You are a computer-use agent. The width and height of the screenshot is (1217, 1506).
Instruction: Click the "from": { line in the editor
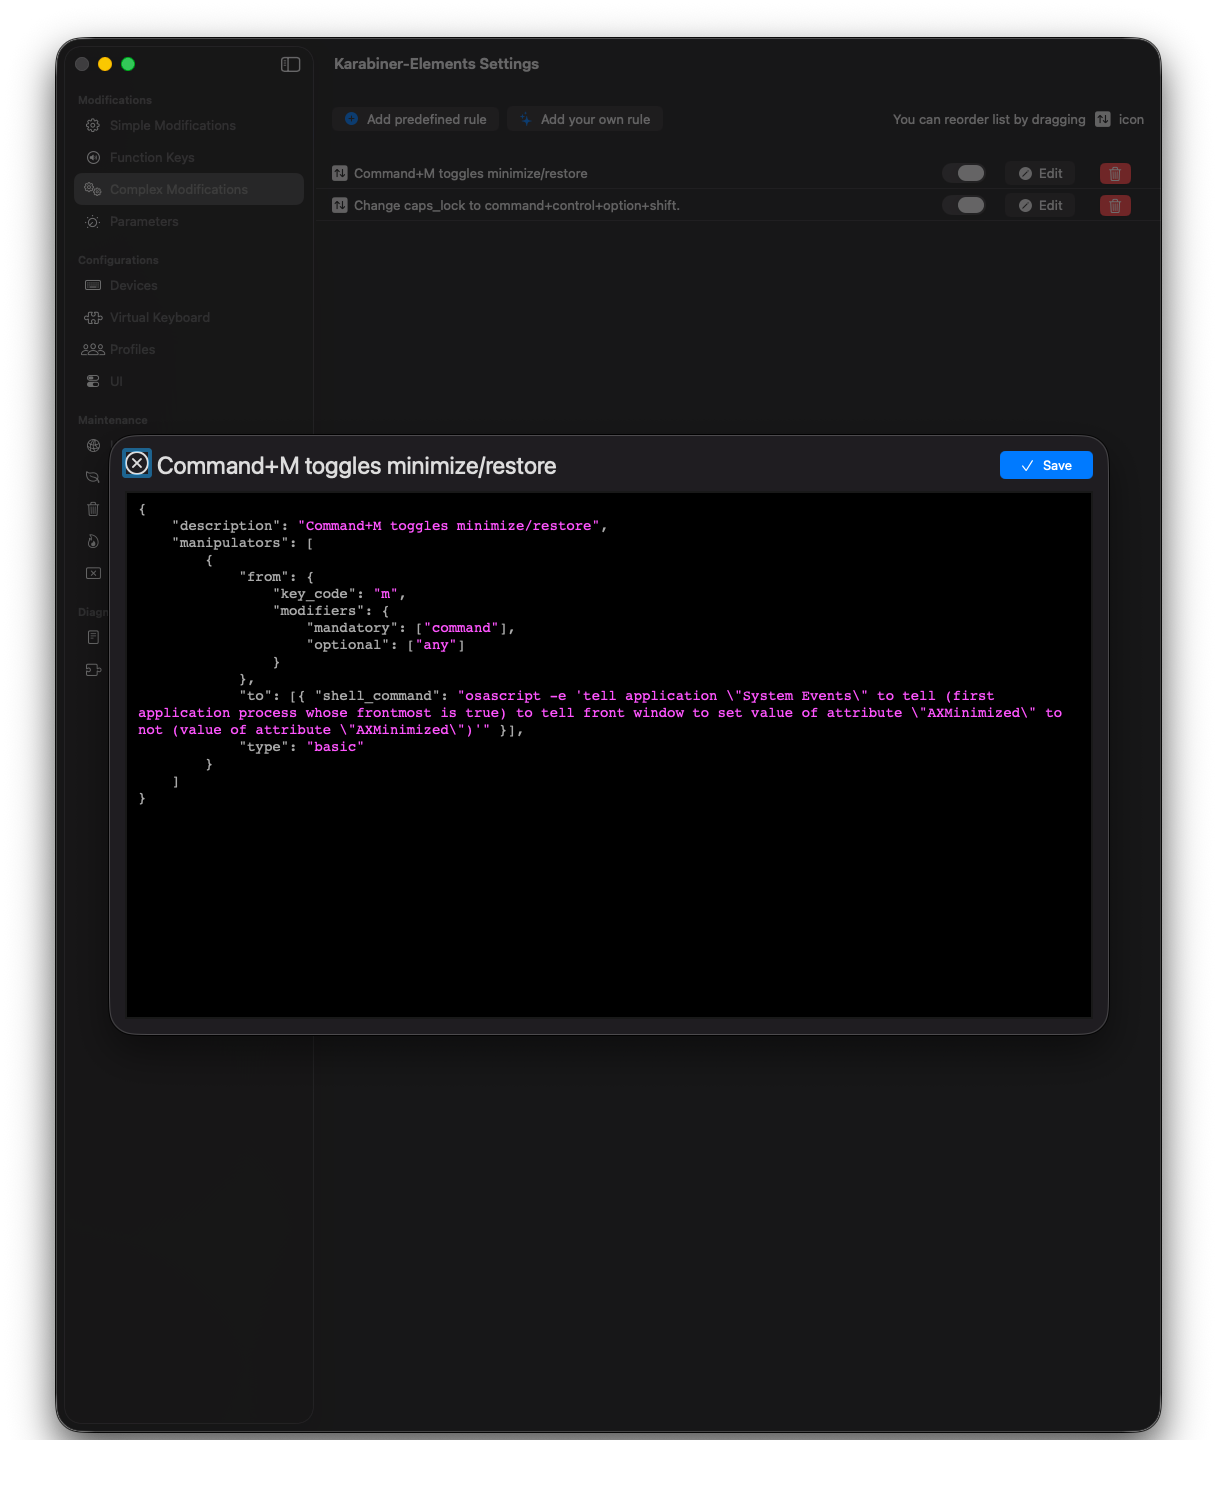pos(276,577)
